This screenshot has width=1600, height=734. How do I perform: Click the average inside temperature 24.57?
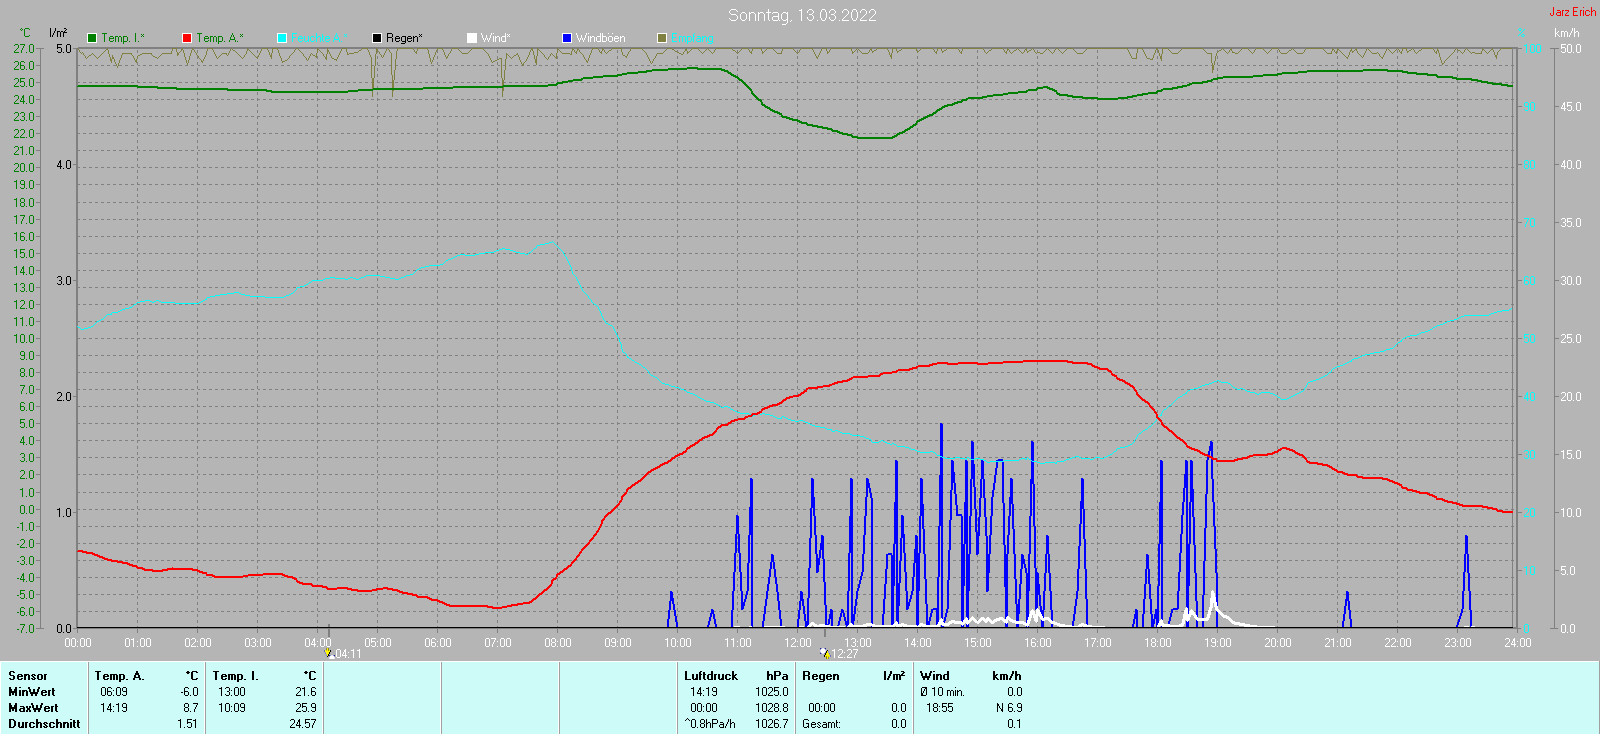tap(303, 724)
